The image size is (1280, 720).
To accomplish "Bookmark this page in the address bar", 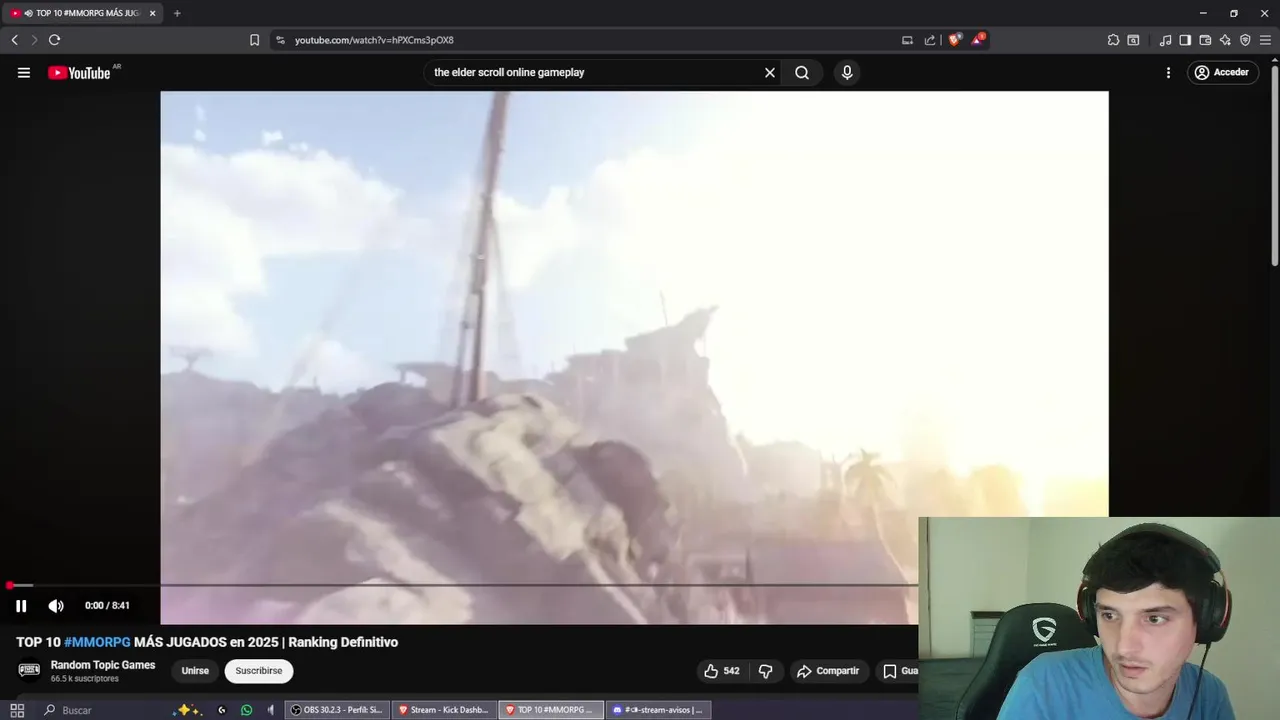I will (x=254, y=40).
